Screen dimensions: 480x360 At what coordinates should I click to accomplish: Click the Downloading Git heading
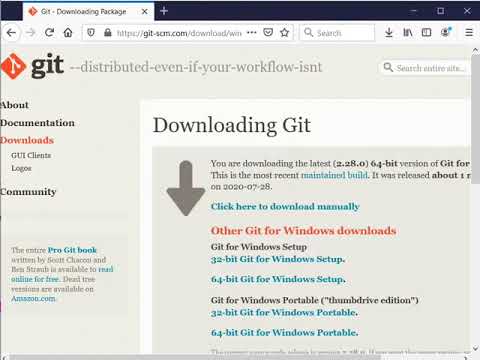[232, 125]
